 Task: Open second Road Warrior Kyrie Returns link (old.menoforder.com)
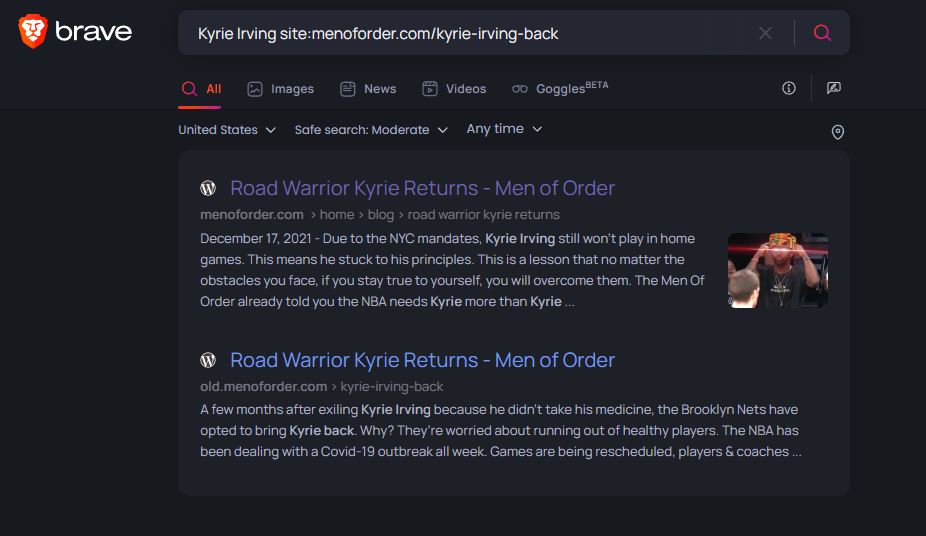(x=422, y=360)
